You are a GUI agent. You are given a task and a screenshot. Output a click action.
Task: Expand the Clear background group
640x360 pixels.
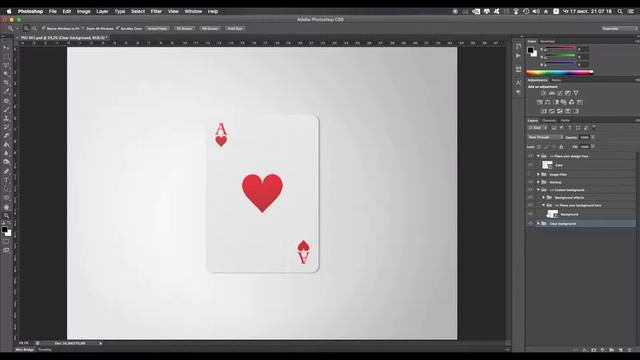coord(538,224)
